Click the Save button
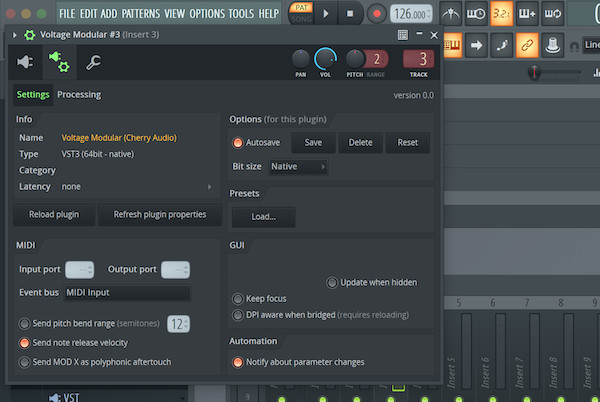 (x=313, y=143)
